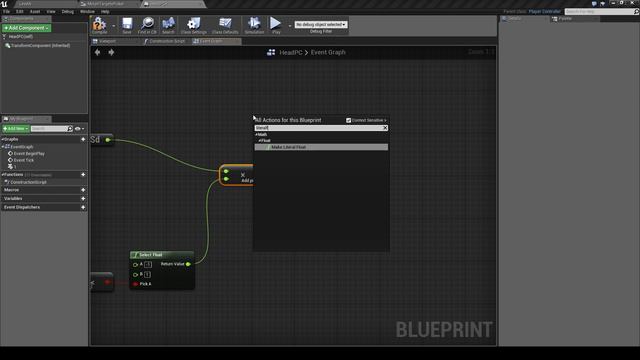640x360 pixels.
Task: Open Class Defaults from the toolbar
Action: tap(225, 25)
